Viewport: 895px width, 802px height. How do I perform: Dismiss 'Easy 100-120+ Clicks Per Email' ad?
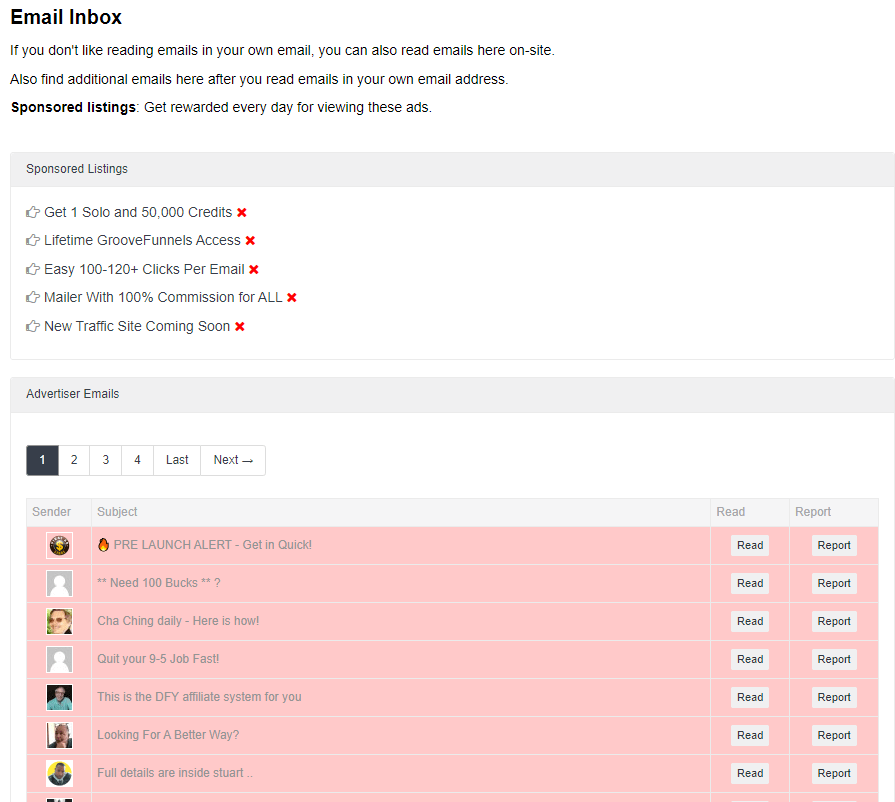(x=254, y=269)
